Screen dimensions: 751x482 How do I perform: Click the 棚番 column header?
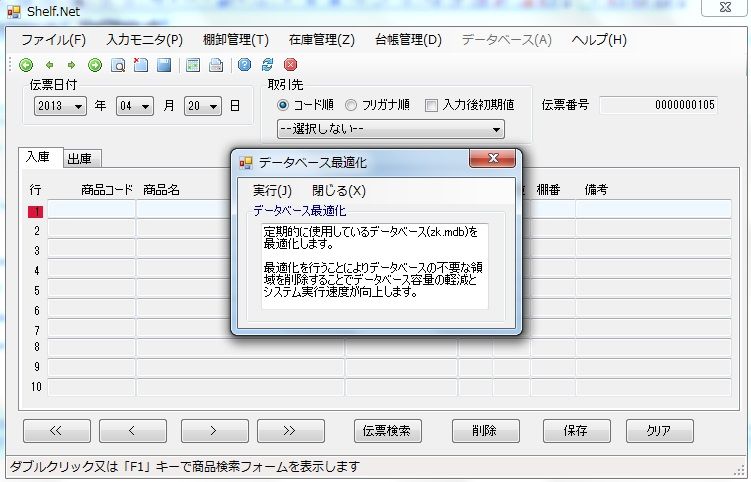click(x=548, y=190)
